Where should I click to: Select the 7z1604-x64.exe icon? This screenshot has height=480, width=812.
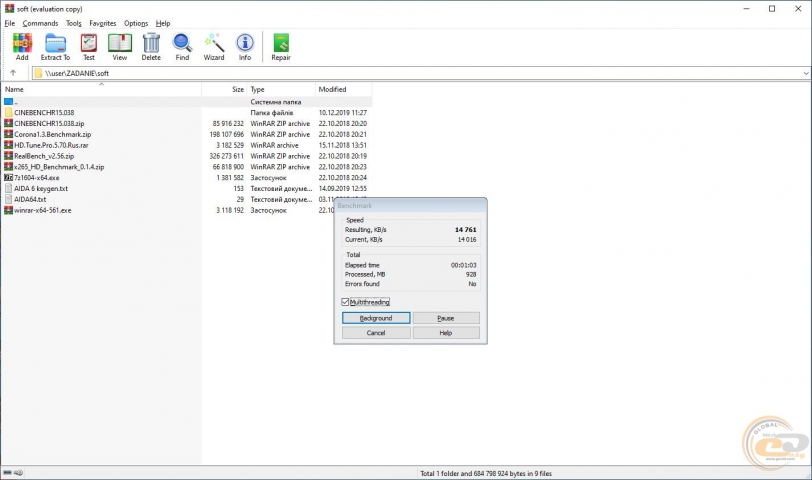tap(8, 178)
